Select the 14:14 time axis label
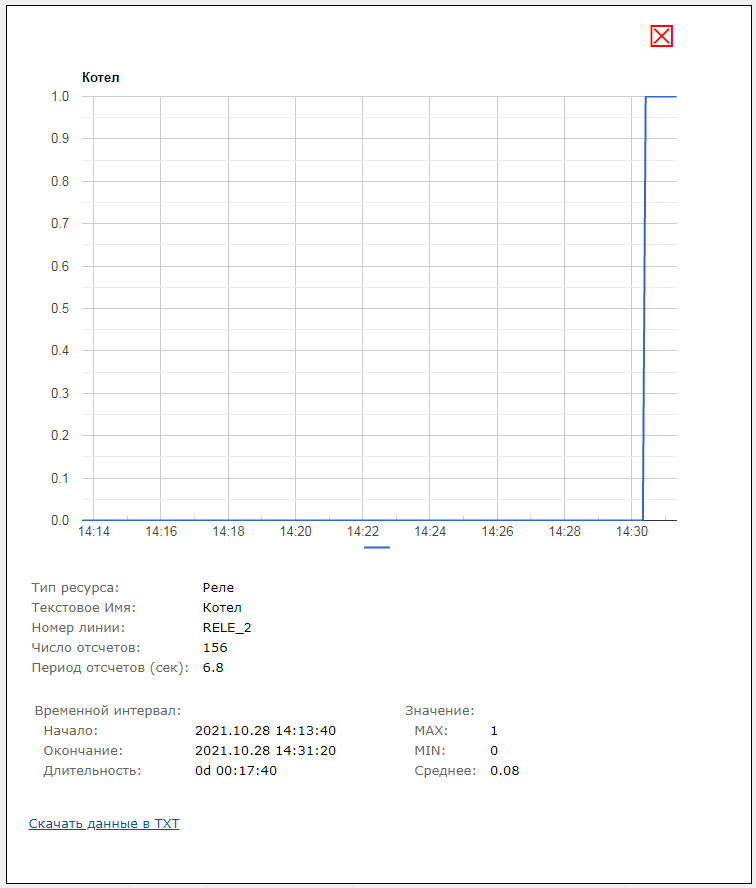756x888 pixels. 94,532
